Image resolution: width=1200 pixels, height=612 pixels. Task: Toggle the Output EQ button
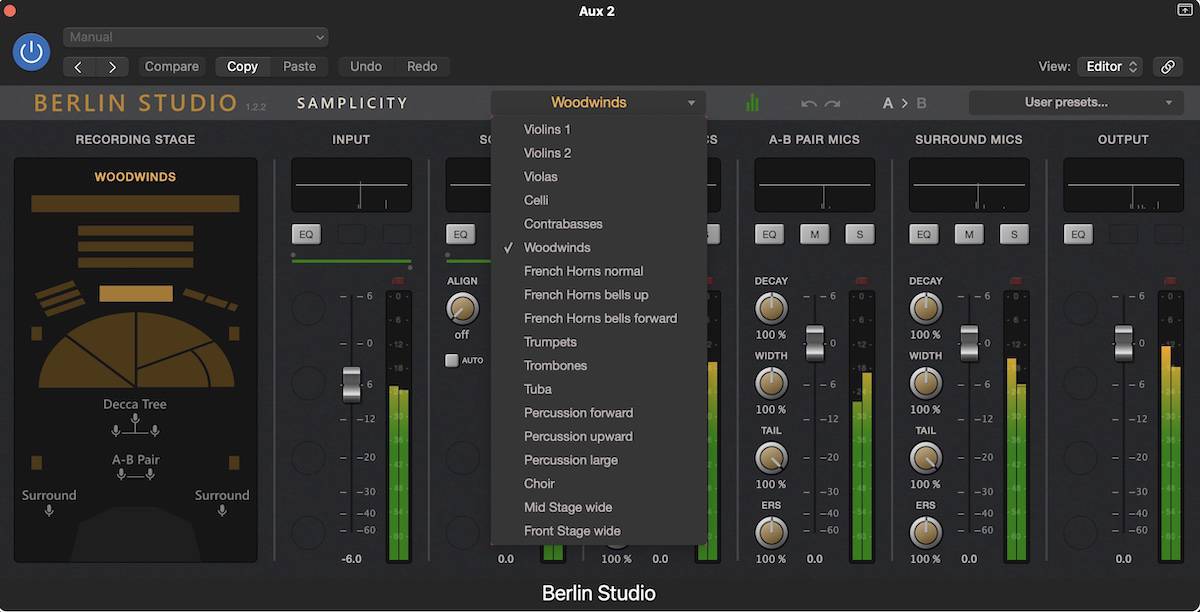[1078, 234]
